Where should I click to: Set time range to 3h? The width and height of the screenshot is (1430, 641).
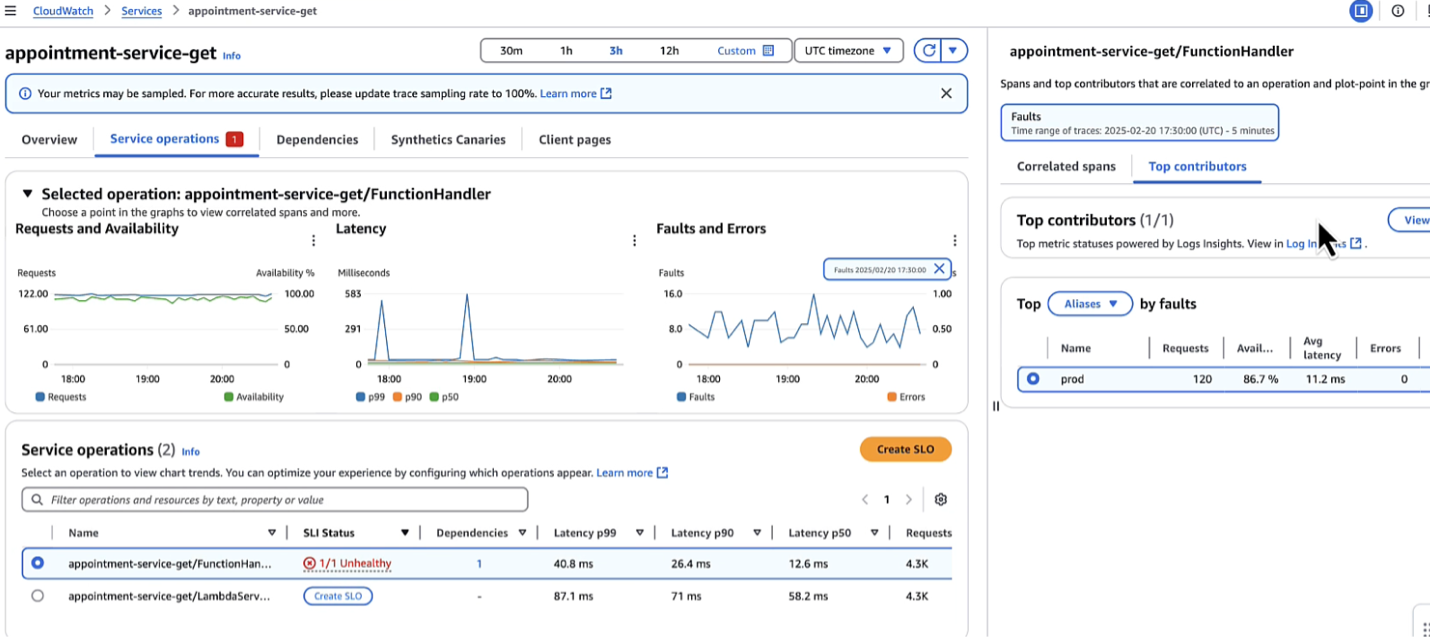(x=616, y=50)
